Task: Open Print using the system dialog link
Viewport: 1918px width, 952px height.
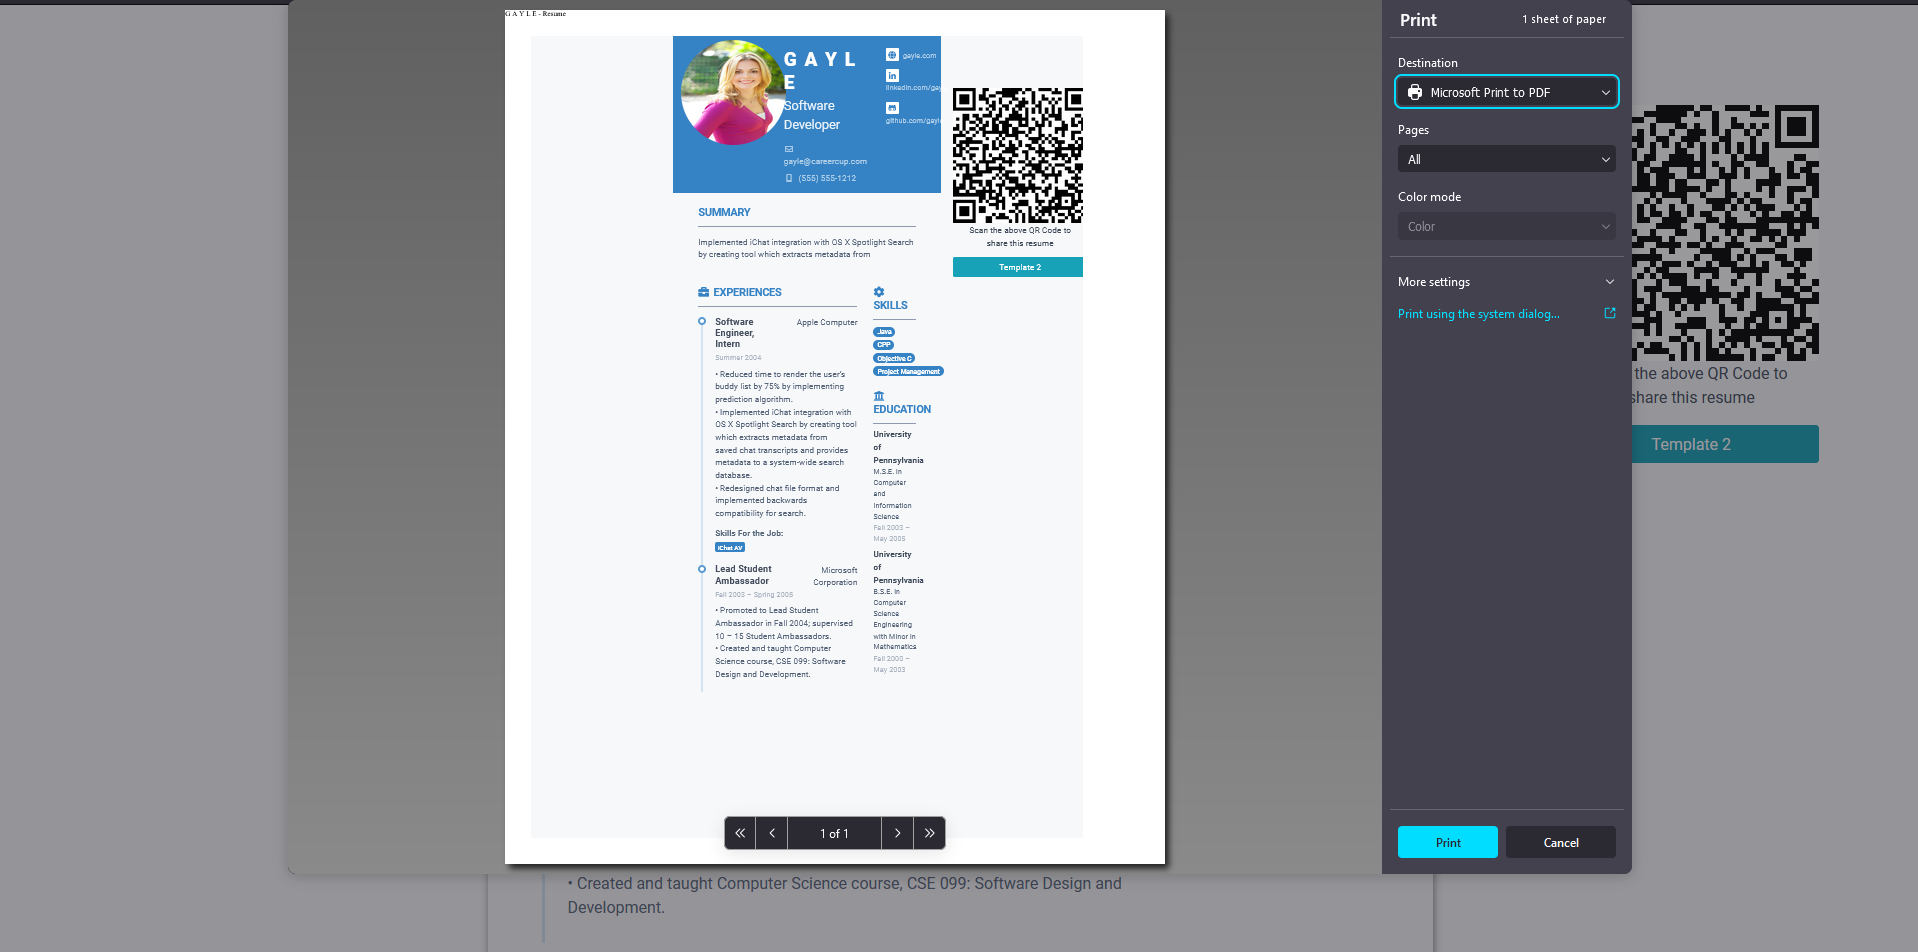Action: [1478, 314]
